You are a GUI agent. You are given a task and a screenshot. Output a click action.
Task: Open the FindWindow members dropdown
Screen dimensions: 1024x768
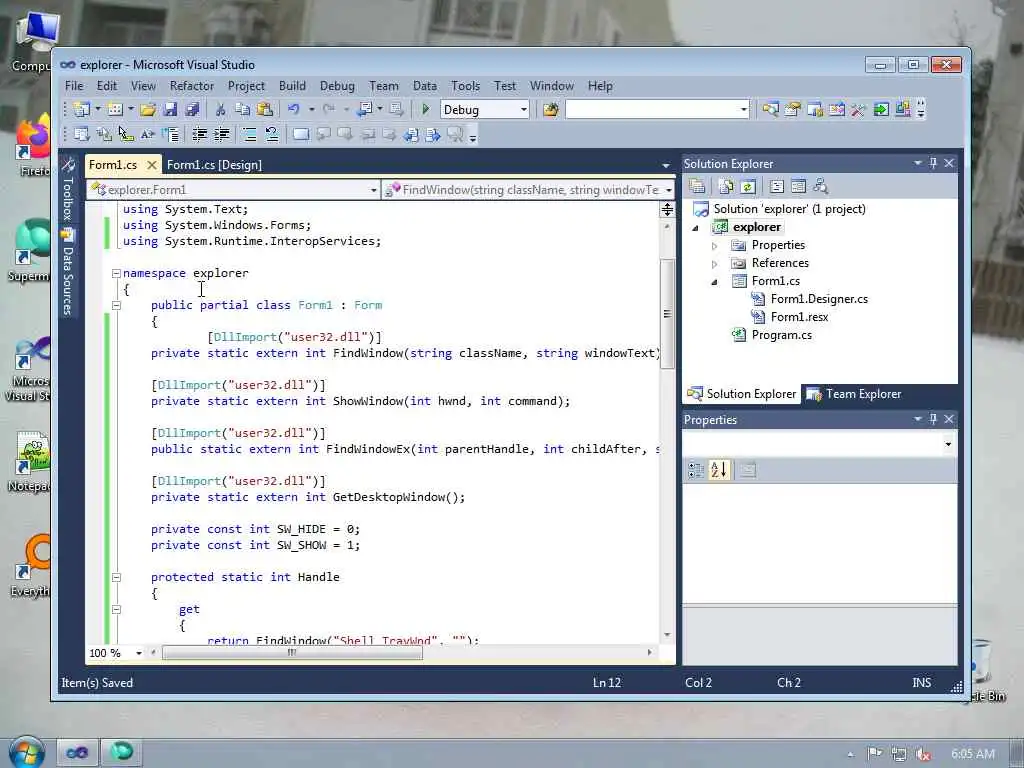coord(668,190)
